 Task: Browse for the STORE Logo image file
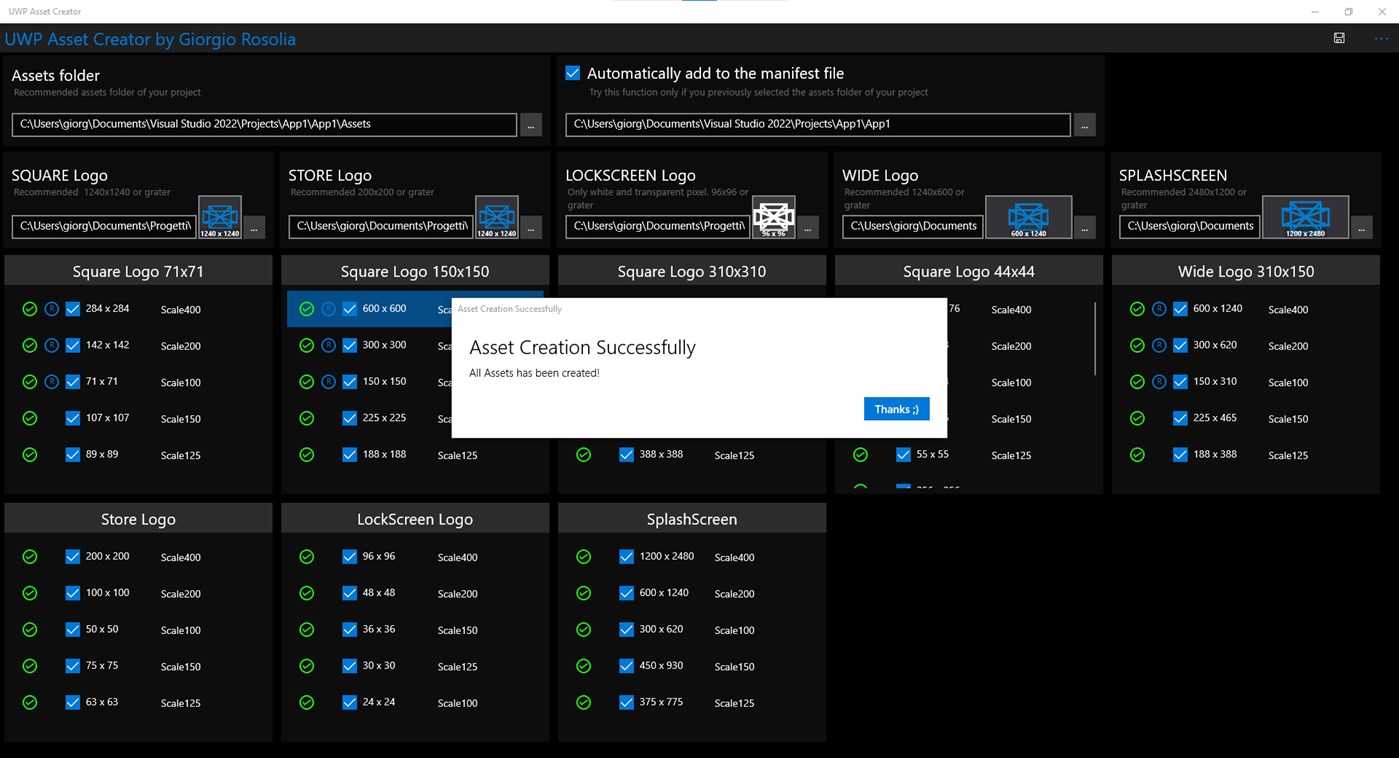[x=531, y=228]
